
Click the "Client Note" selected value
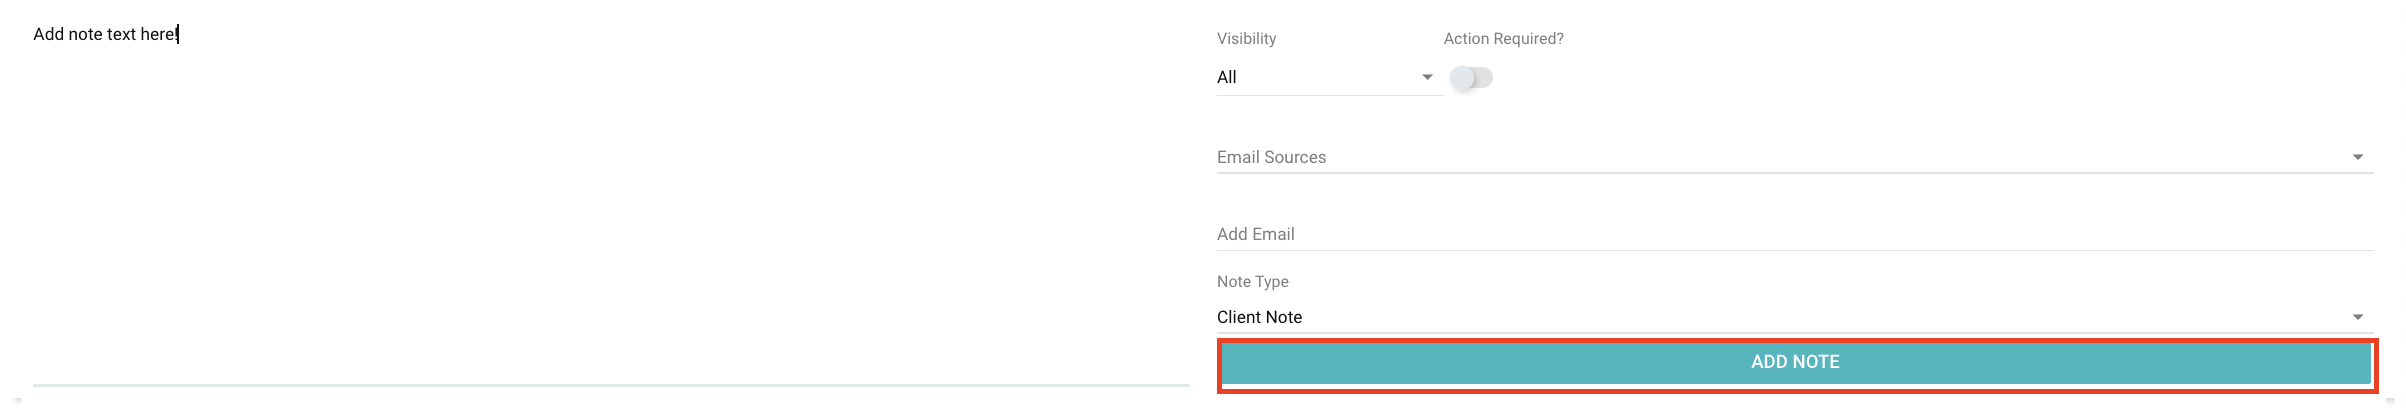(x=1259, y=317)
